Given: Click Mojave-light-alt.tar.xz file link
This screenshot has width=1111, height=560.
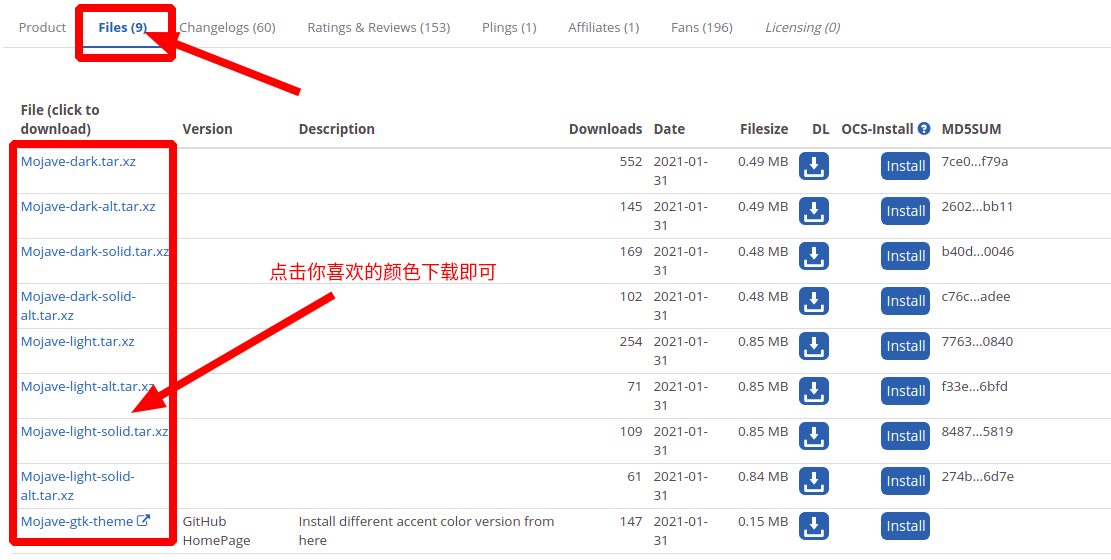Looking at the screenshot, I should click(87, 386).
